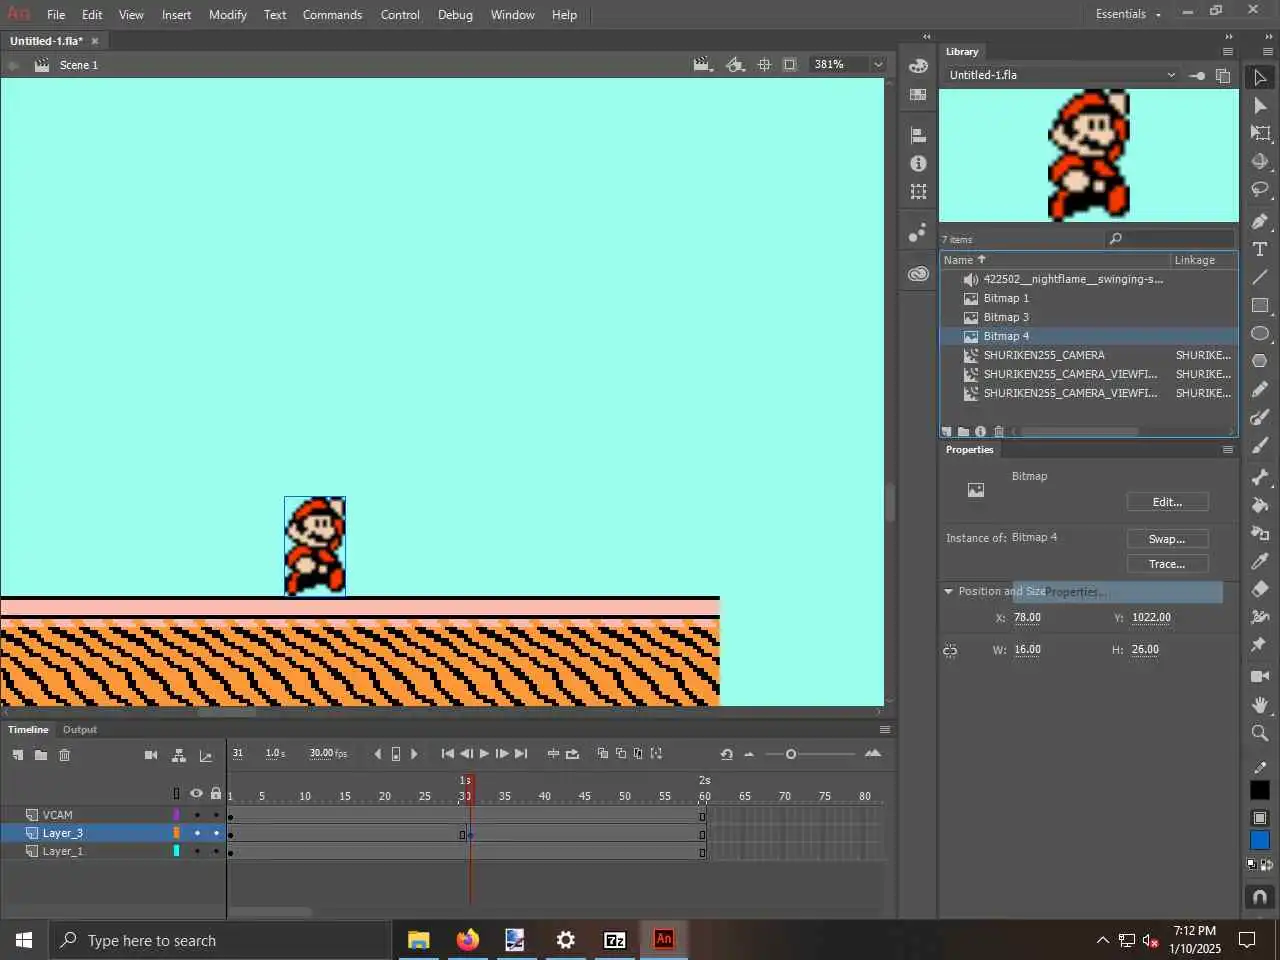
Task: Open the Essentials workspace dropdown
Action: (x=1128, y=14)
